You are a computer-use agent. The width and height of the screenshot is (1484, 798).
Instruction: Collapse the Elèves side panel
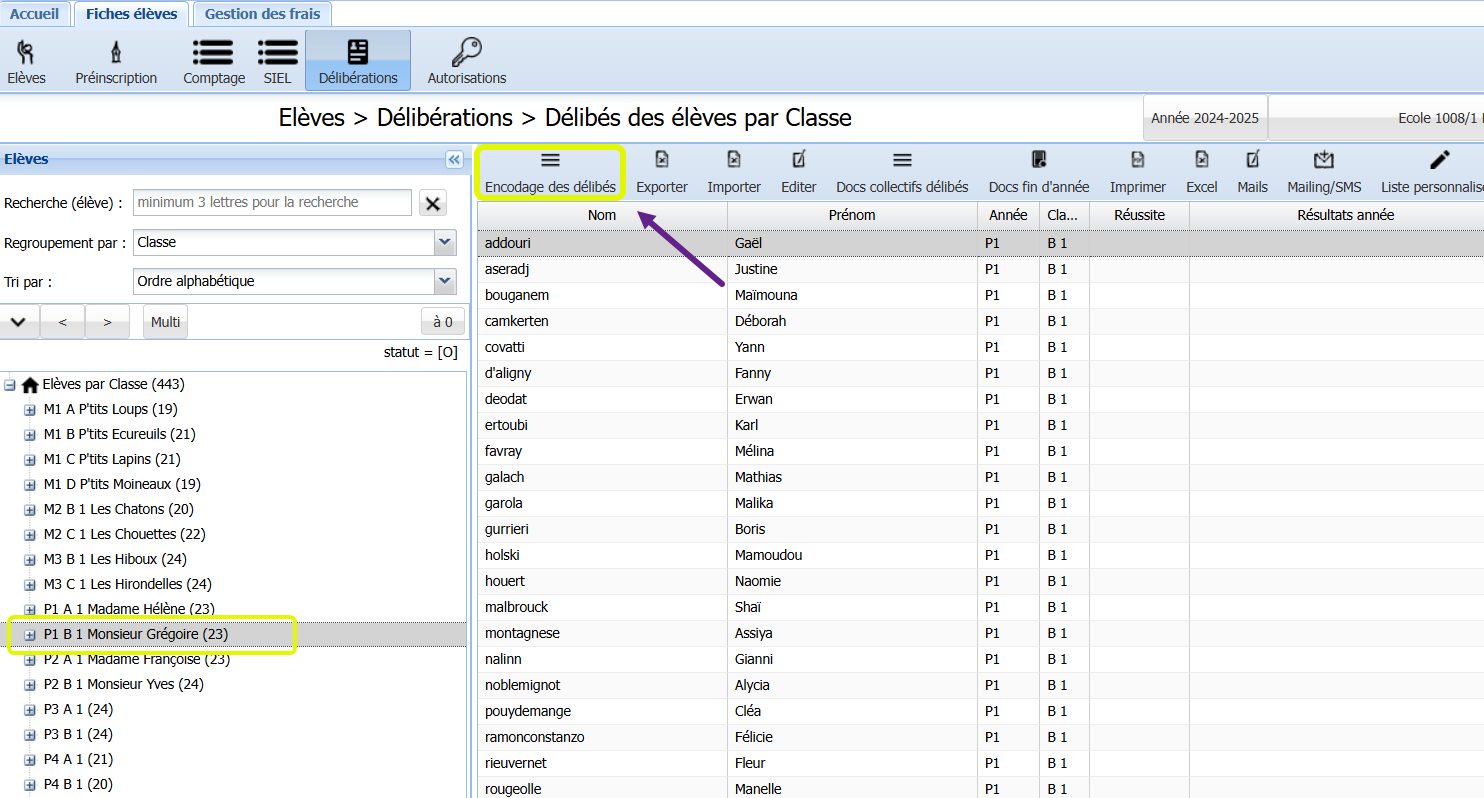pyautogui.click(x=454, y=159)
